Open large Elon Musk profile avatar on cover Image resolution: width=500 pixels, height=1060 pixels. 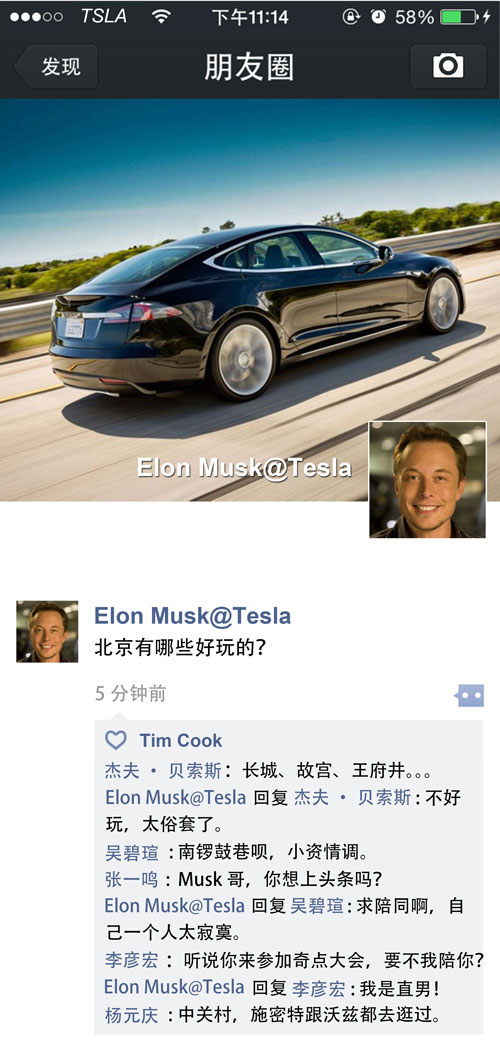[427, 479]
